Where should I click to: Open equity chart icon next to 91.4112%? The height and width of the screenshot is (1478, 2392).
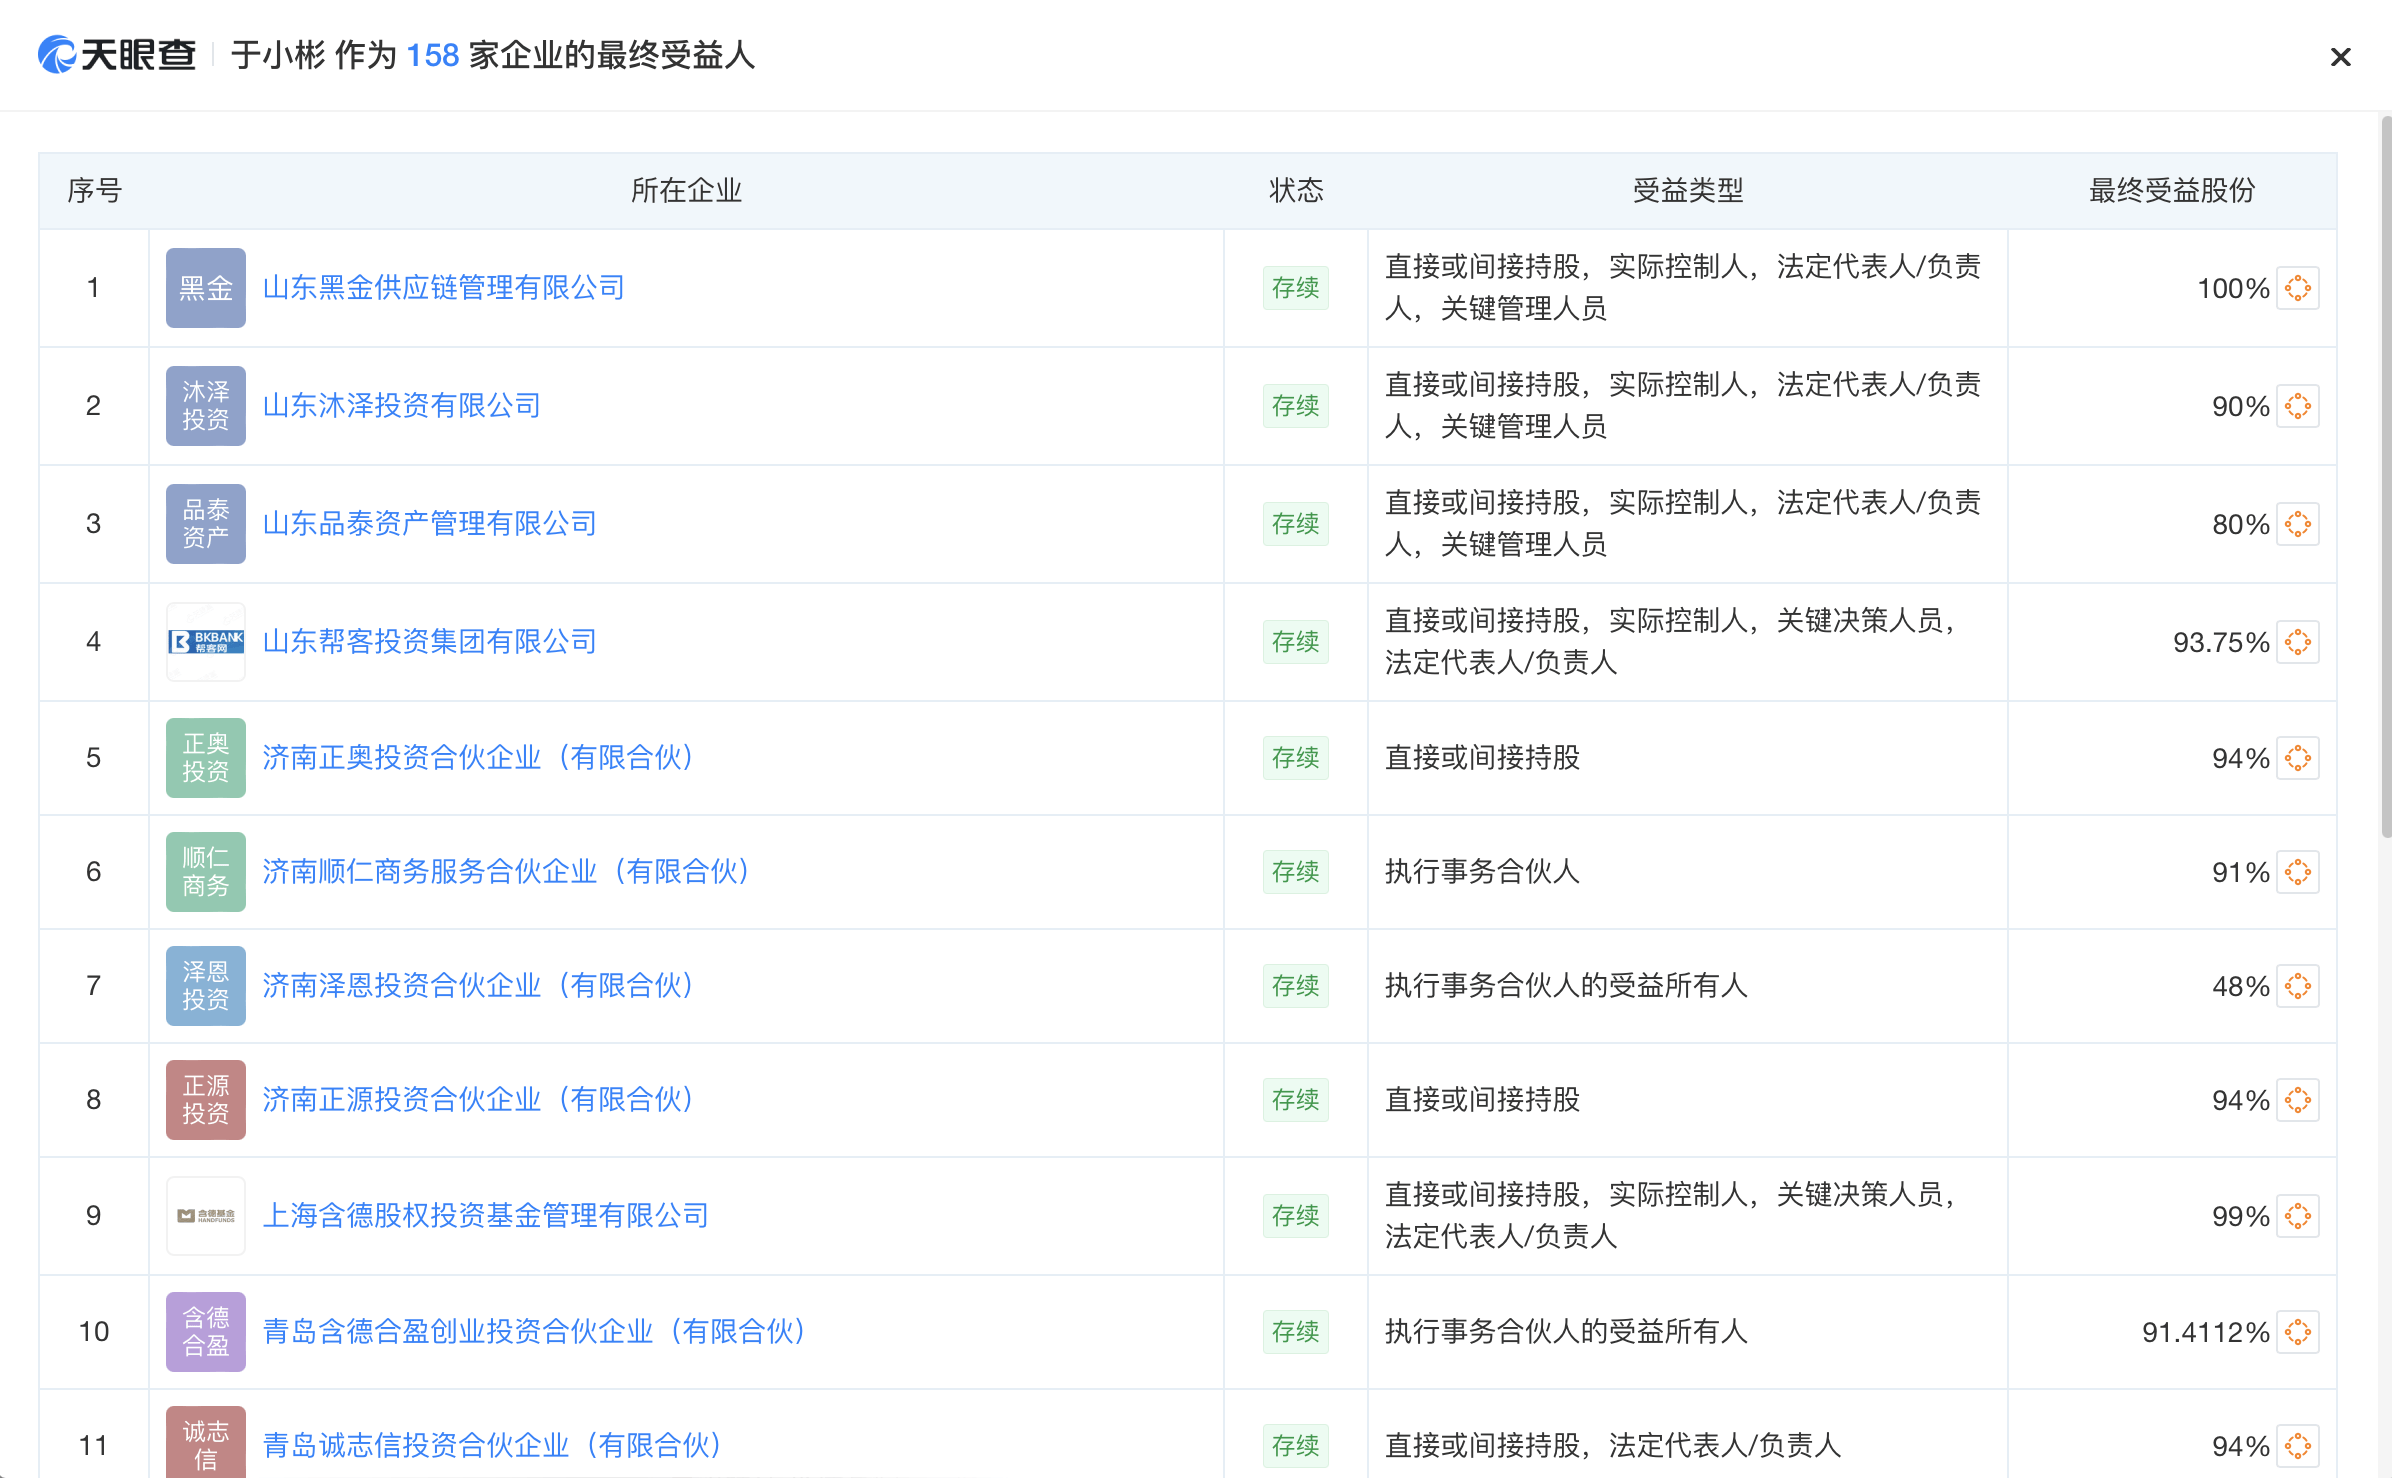2297,1332
